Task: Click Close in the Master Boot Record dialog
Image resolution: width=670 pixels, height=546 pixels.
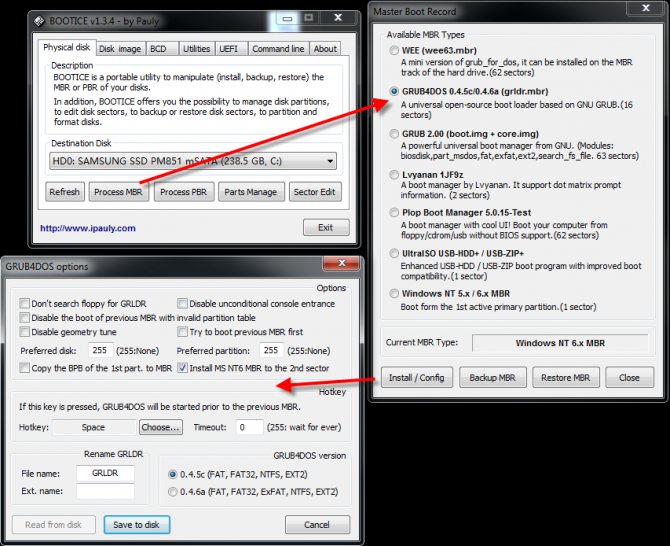Action: (x=629, y=377)
